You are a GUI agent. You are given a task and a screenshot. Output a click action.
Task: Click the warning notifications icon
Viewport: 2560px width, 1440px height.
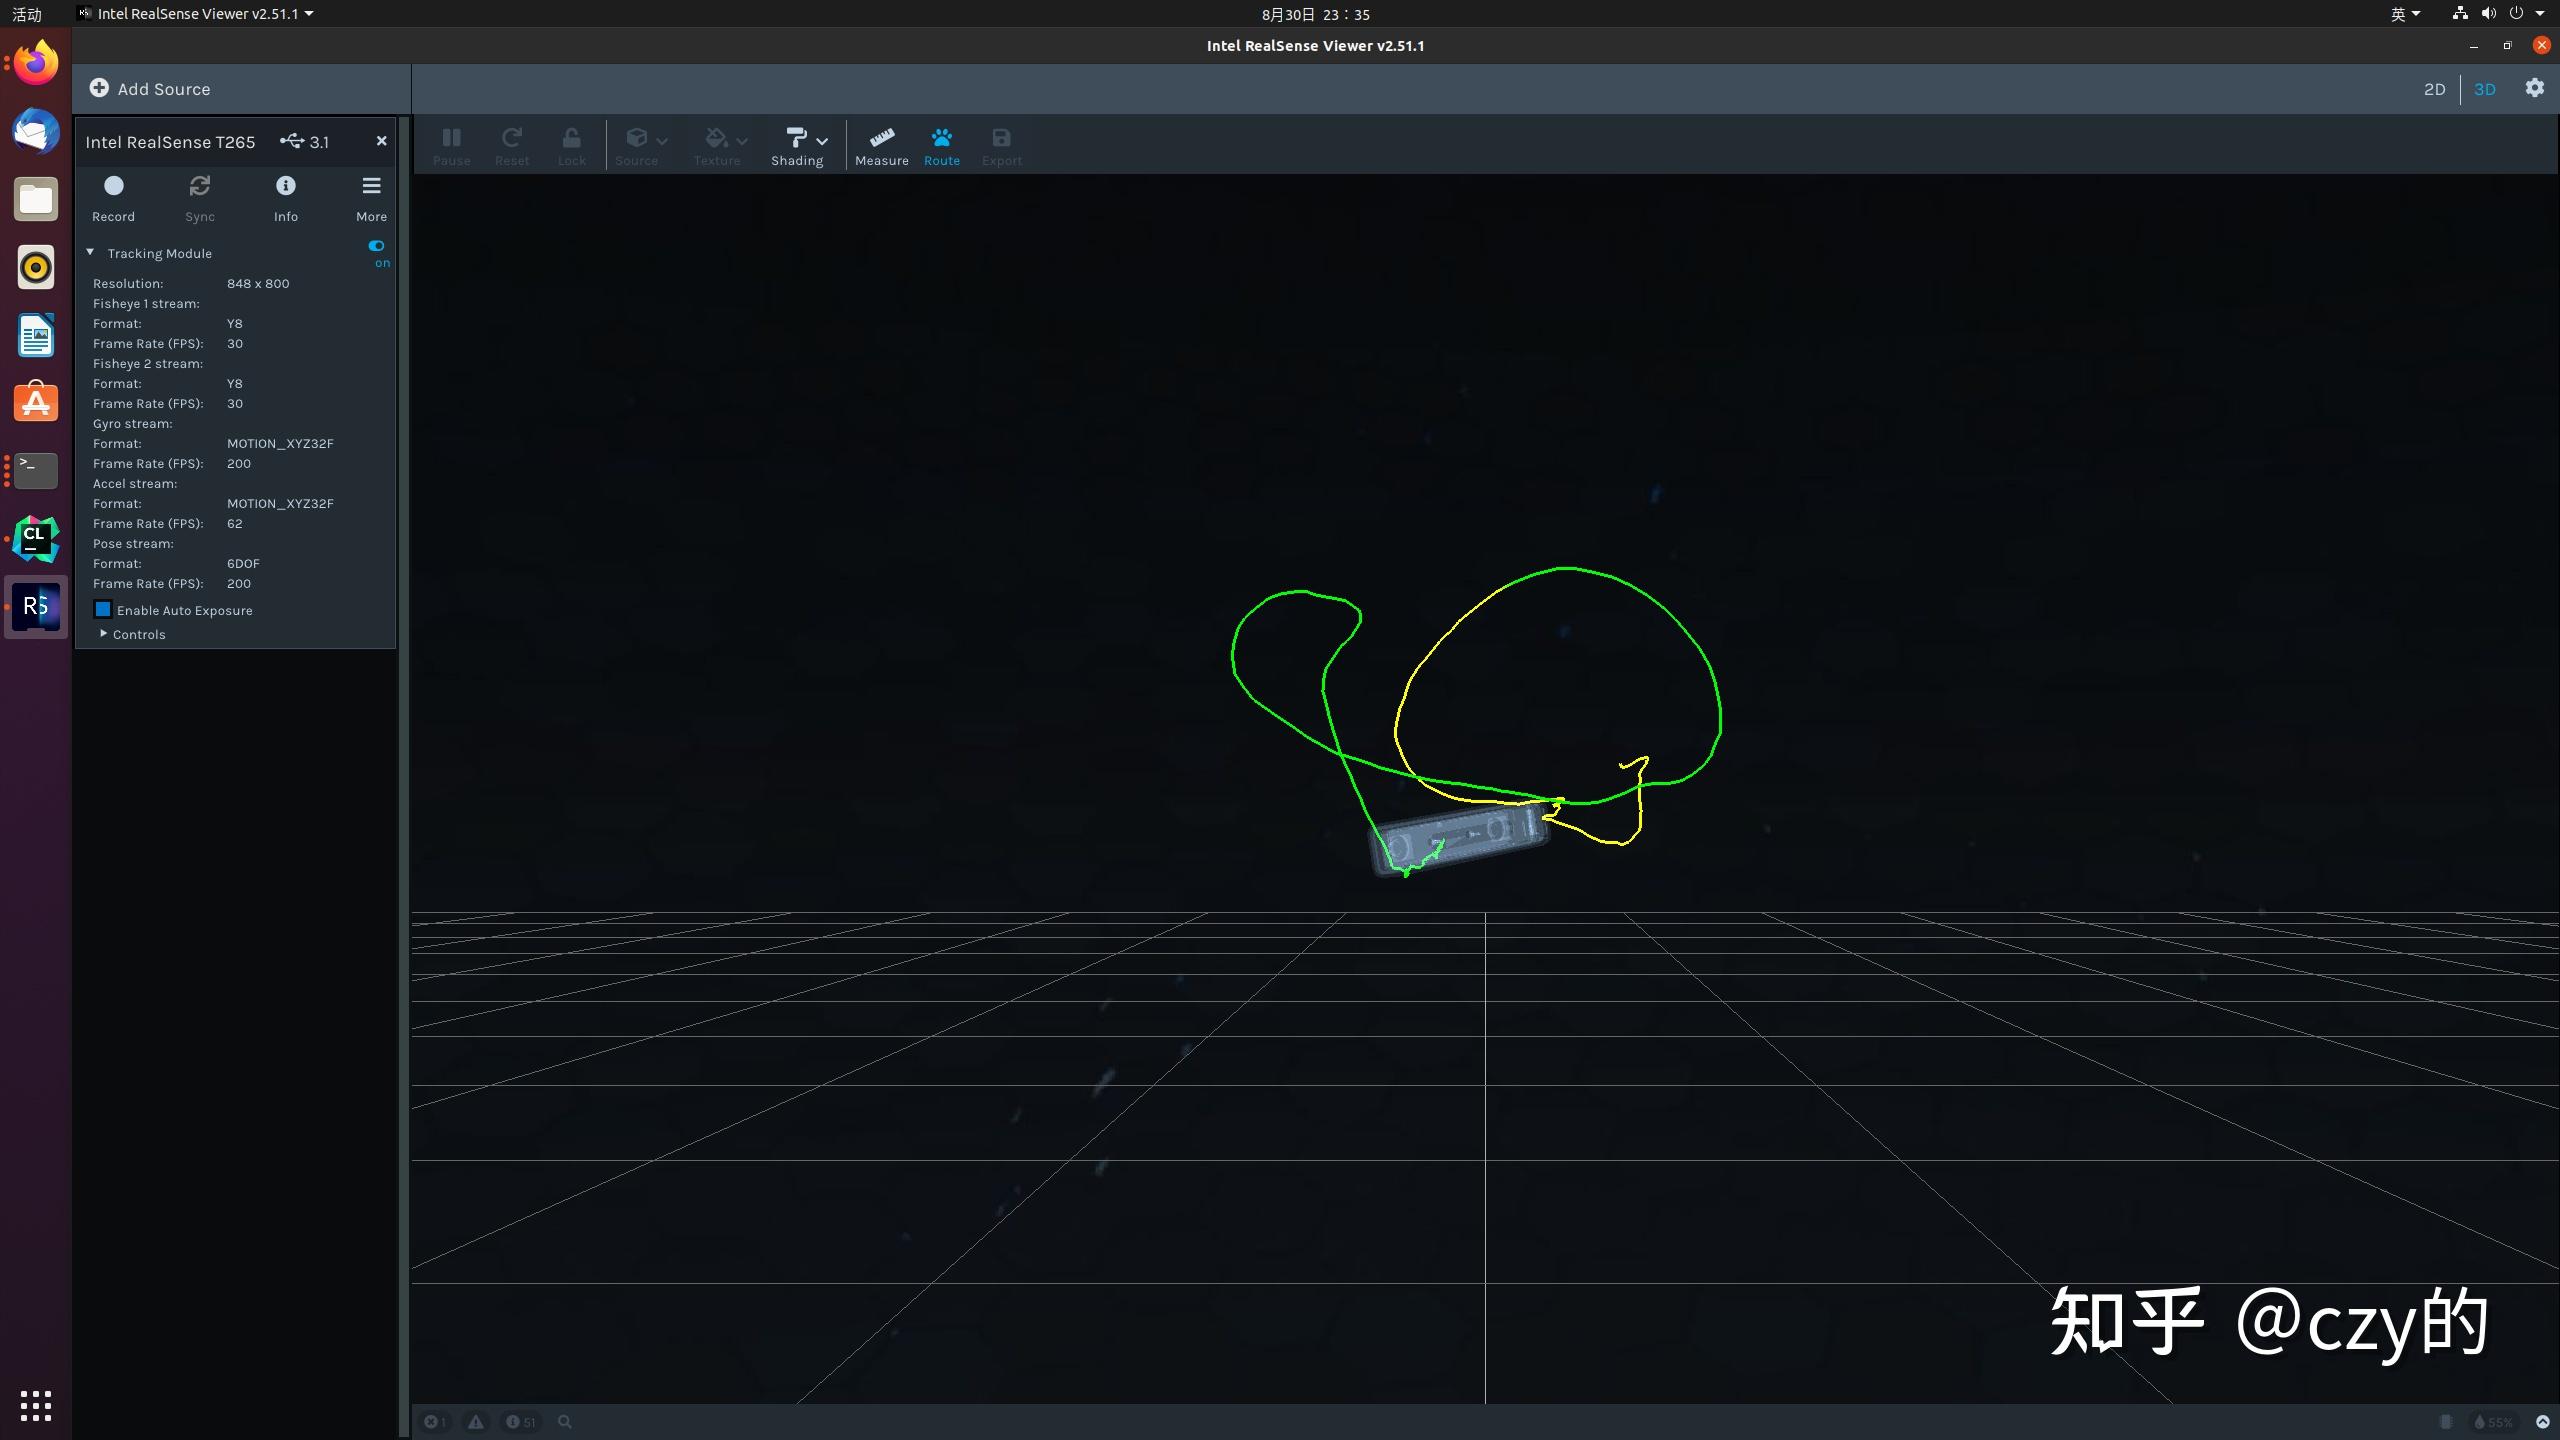pos(476,1421)
